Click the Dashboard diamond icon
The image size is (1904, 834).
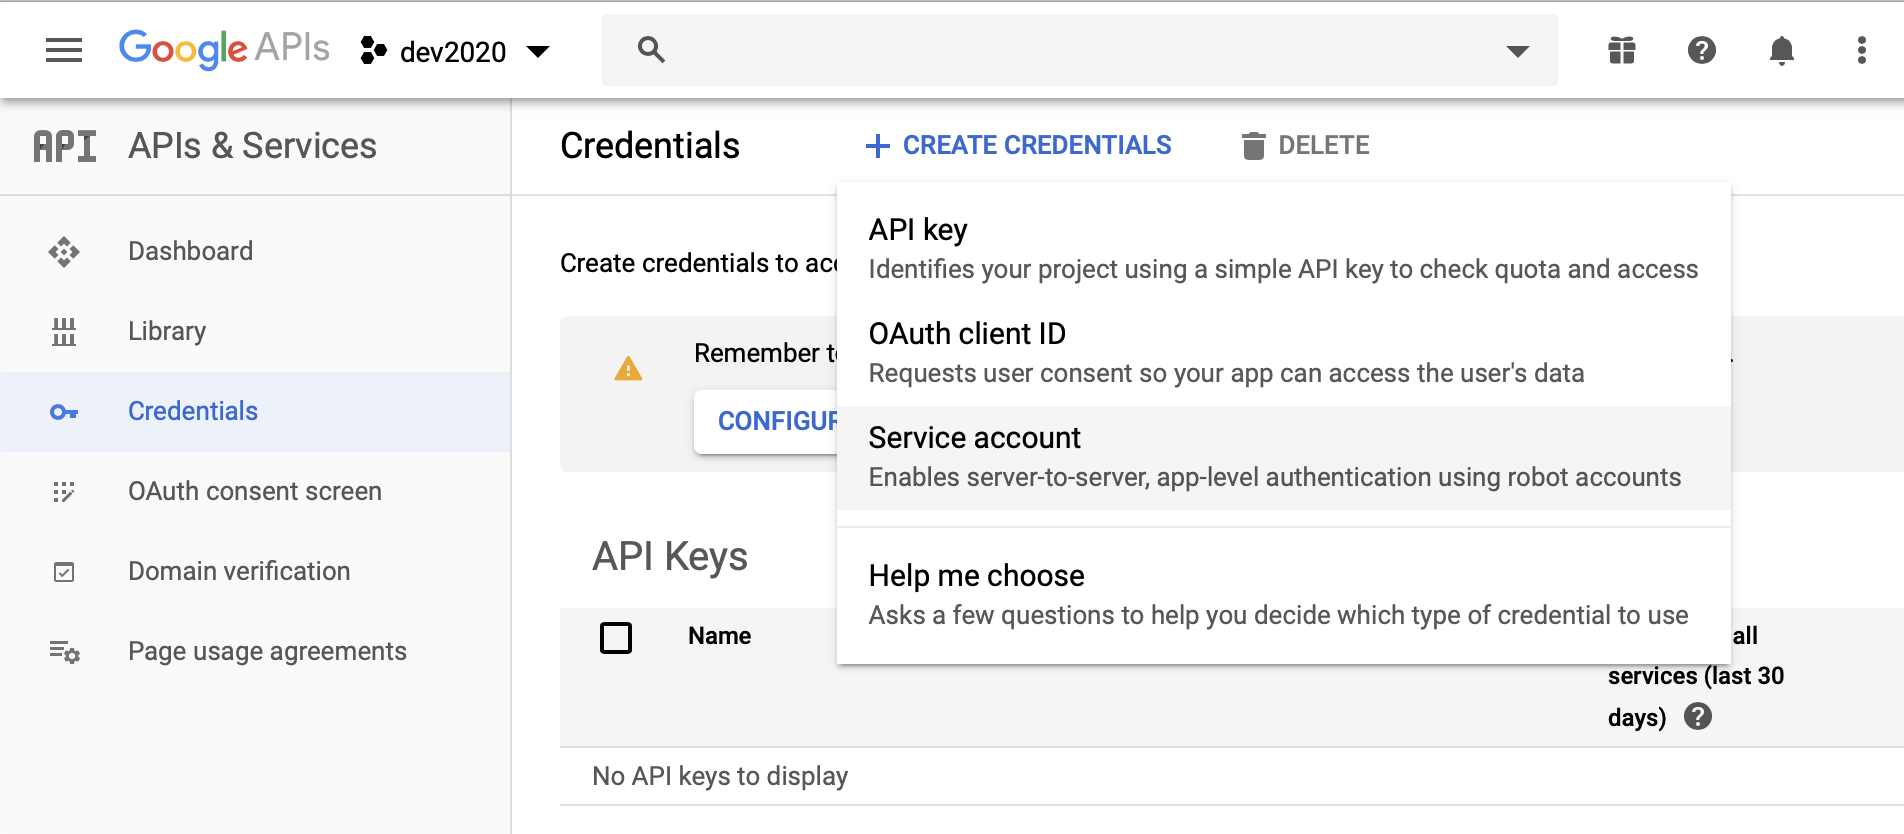click(x=64, y=252)
